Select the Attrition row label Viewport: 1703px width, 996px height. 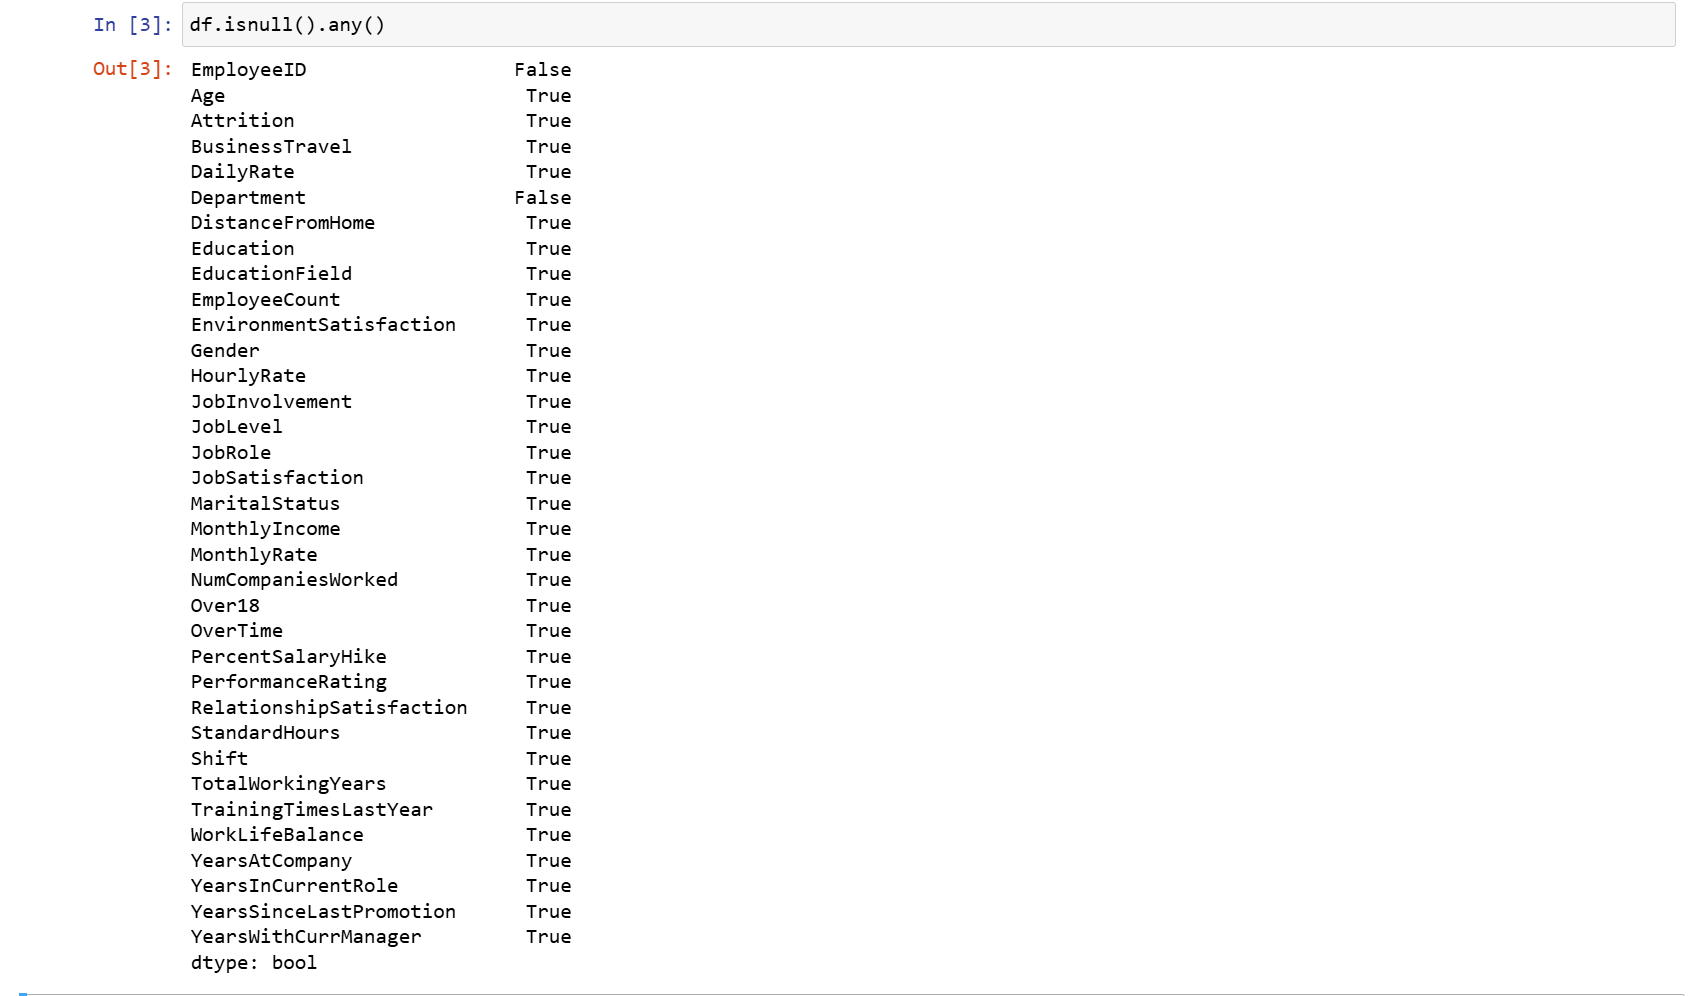[x=242, y=121]
